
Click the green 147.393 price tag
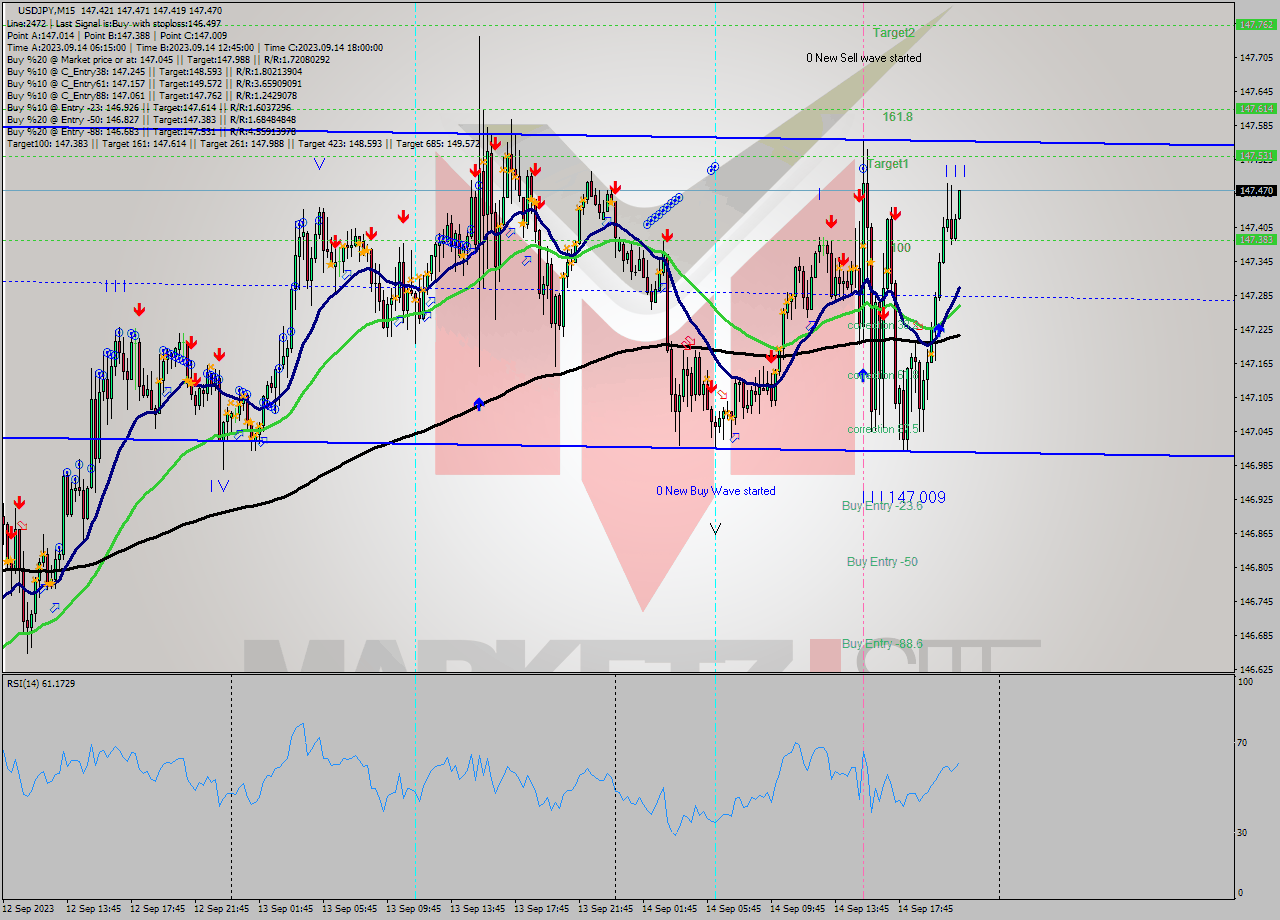point(1255,239)
